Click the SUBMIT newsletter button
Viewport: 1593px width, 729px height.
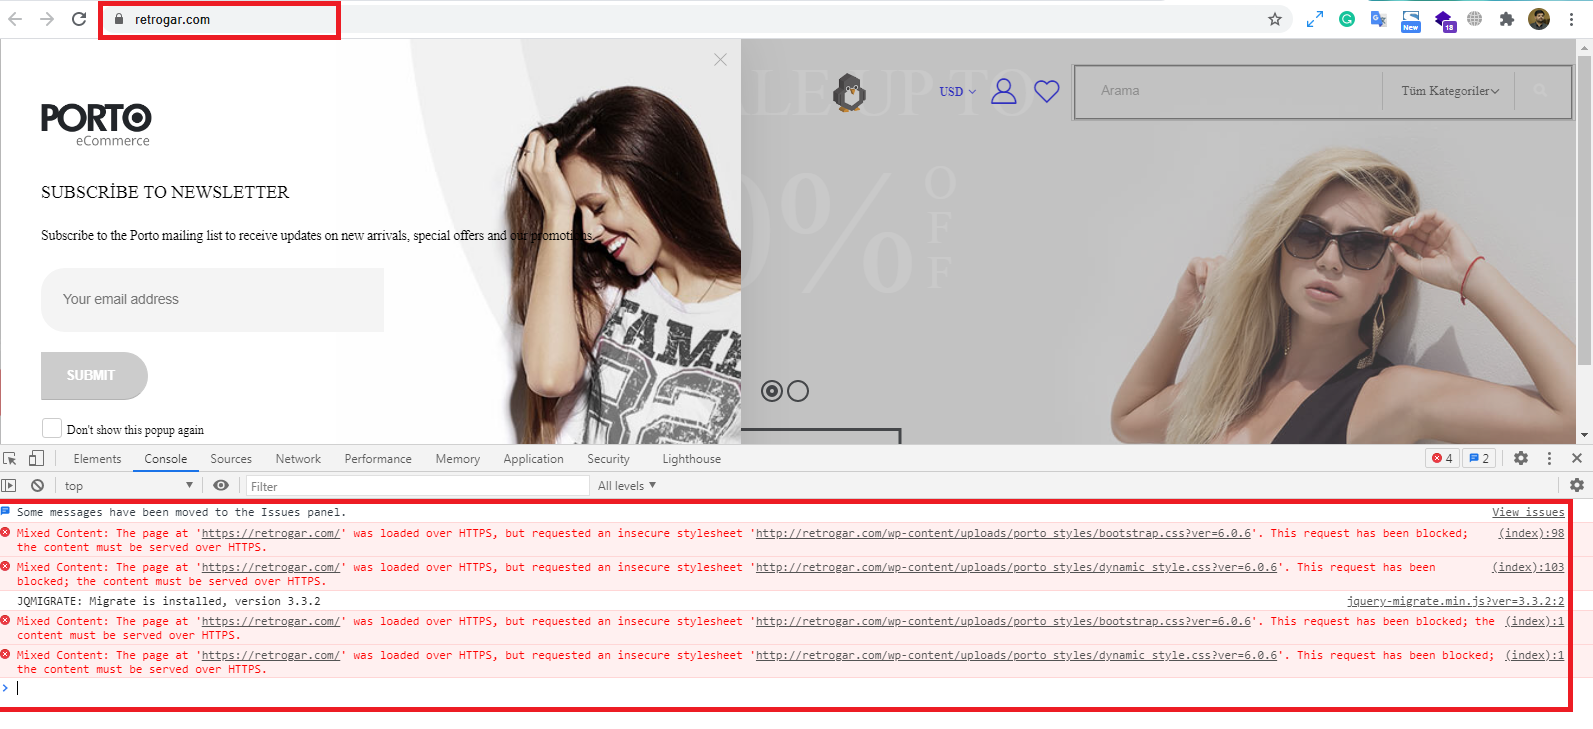point(94,376)
